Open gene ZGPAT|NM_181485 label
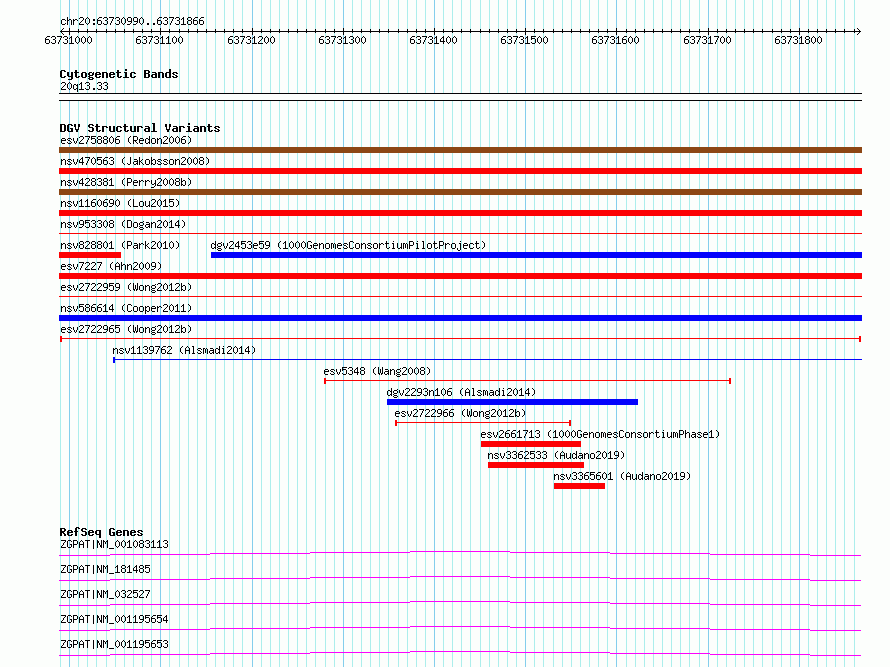Screen dimensions: 890x667 point(105,569)
